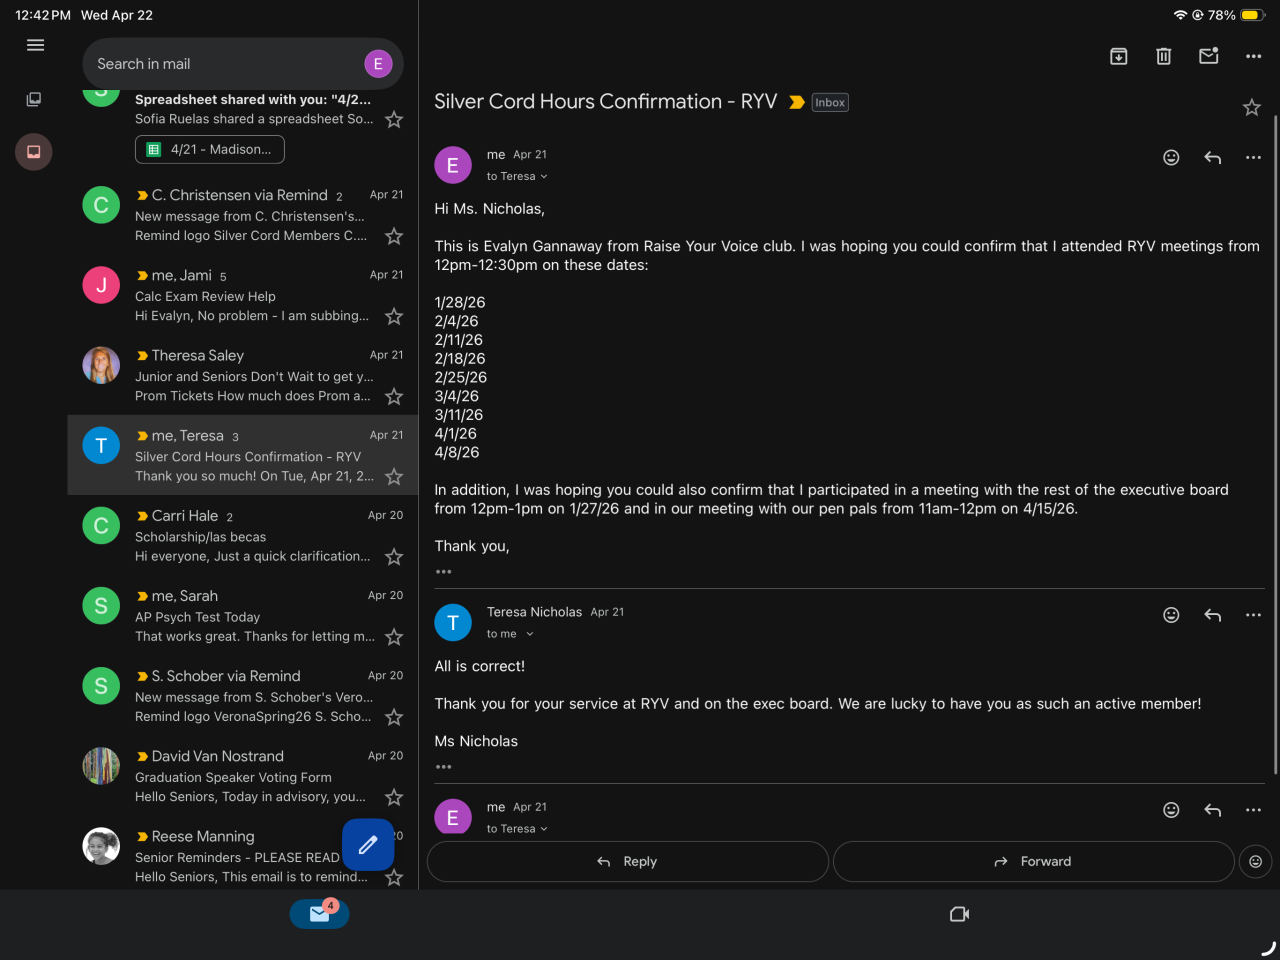This screenshot has width=1280, height=960.
Task: Add emoji reaction to Teresa Nicholas's message
Action: [1171, 615]
